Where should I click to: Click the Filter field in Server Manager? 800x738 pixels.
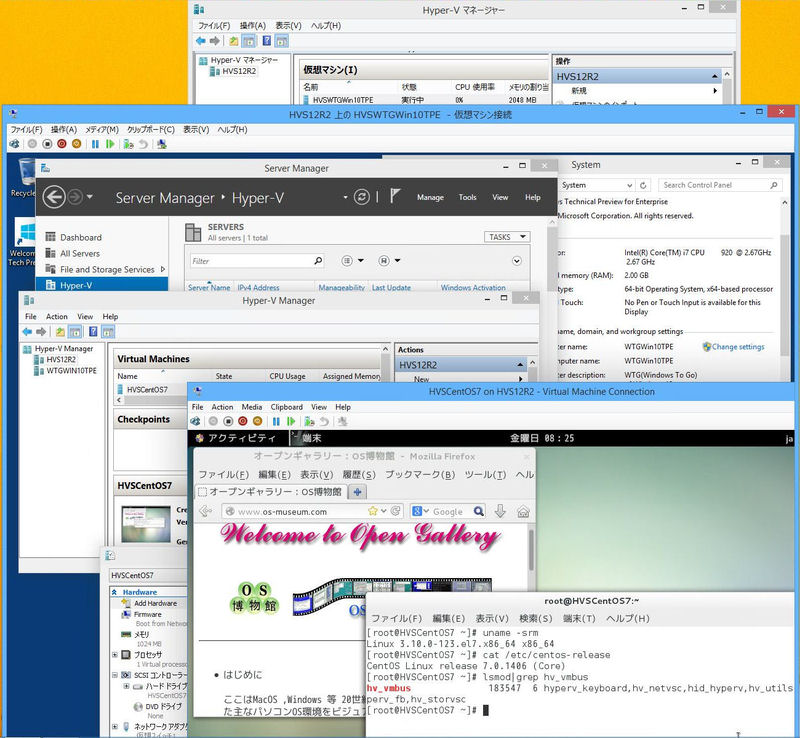coord(258,261)
